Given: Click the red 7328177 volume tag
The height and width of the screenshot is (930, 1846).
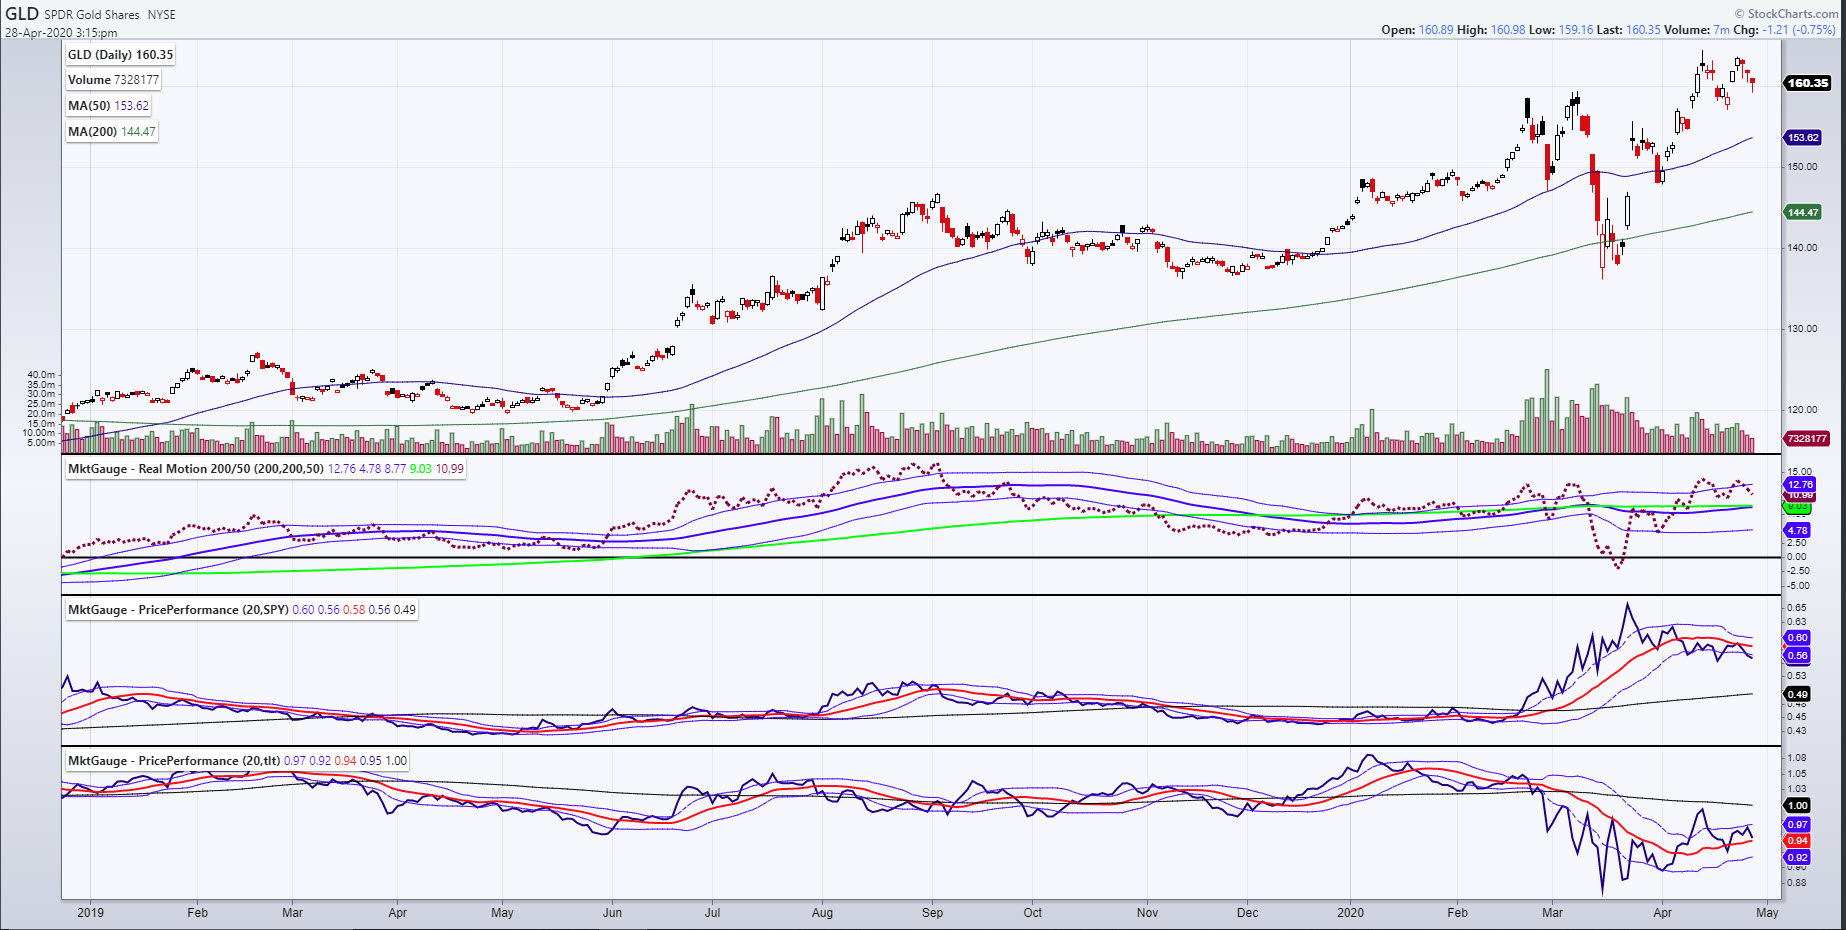Looking at the screenshot, I should 1806,438.
